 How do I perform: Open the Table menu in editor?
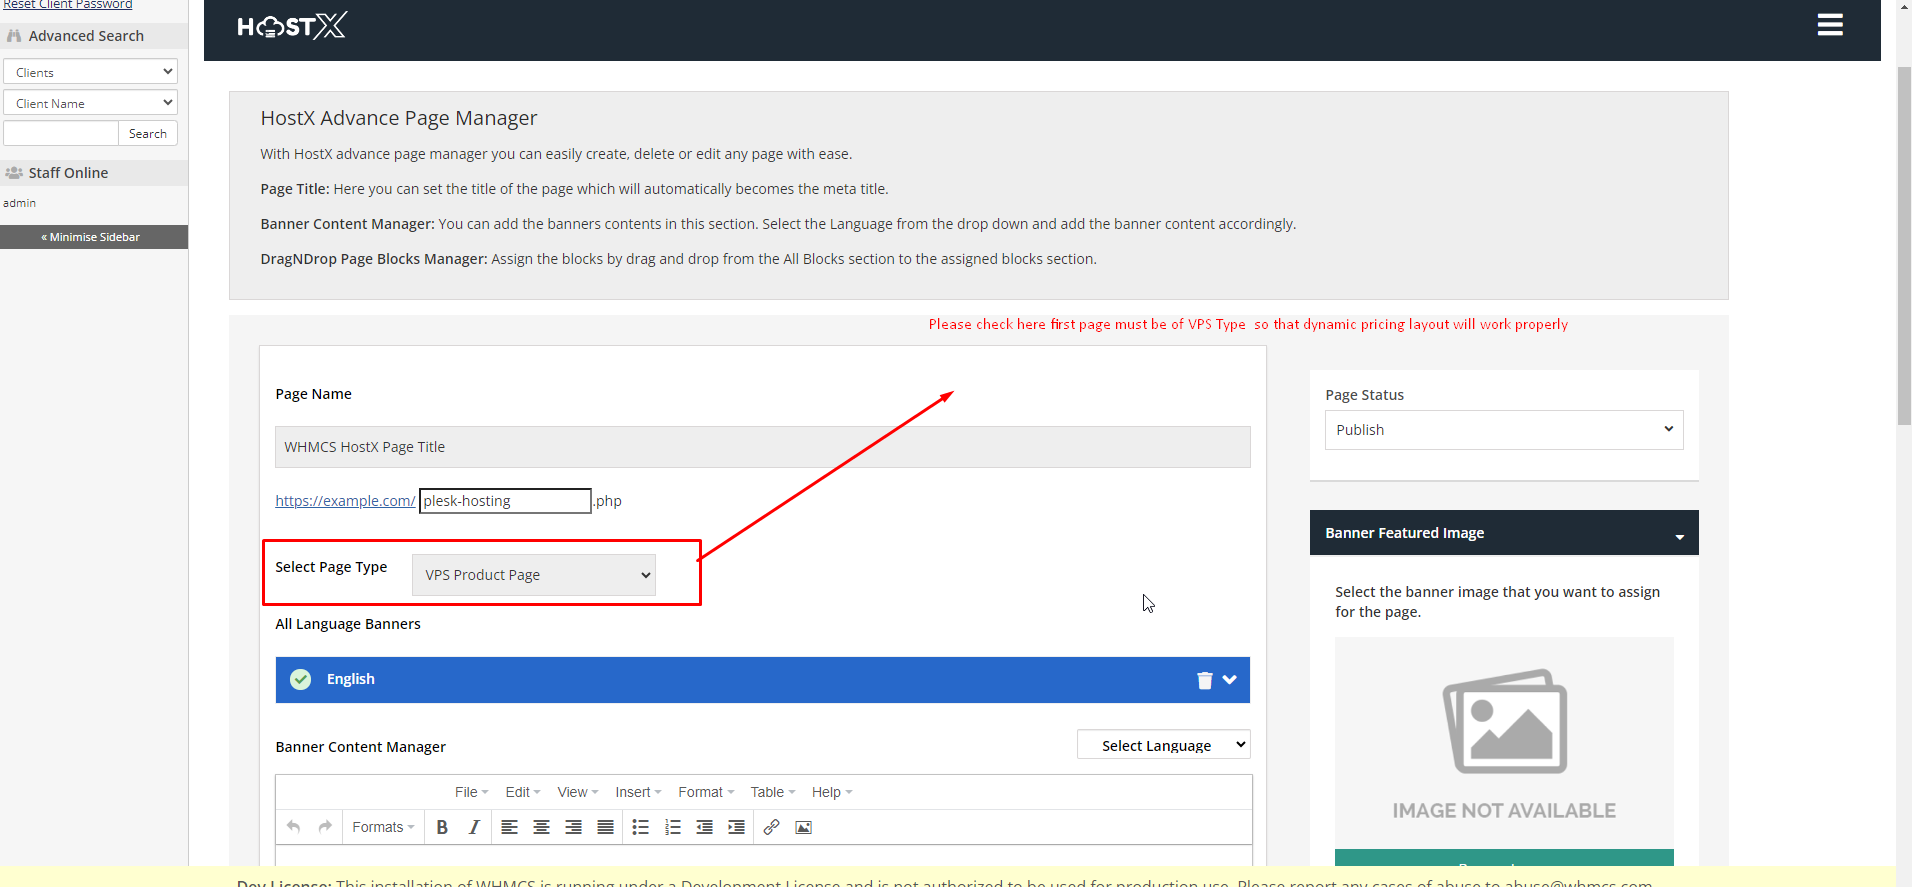pyautogui.click(x=772, y=792)
